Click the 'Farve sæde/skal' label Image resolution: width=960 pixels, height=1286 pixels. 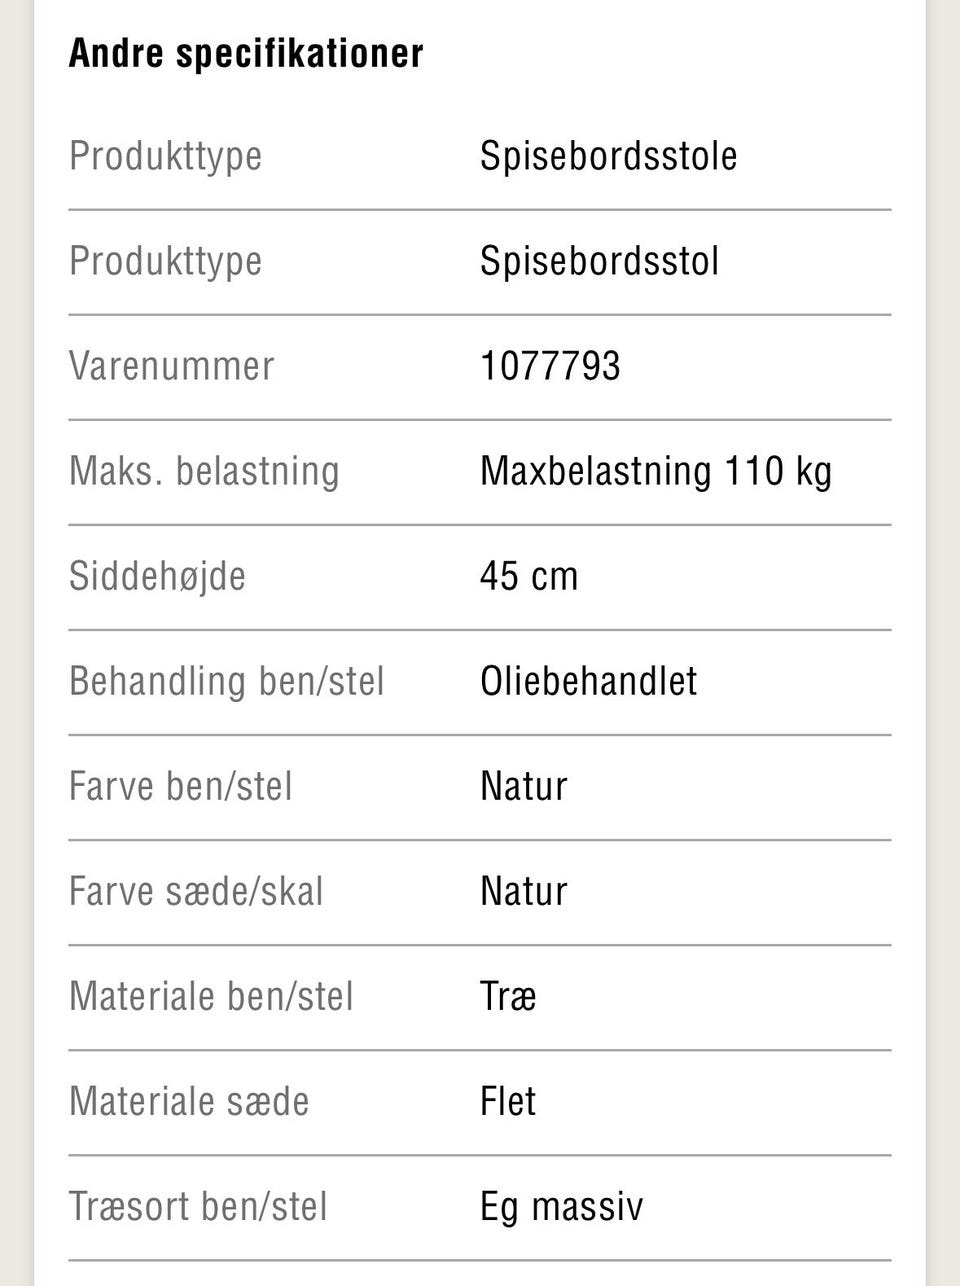tap(196, 891)
